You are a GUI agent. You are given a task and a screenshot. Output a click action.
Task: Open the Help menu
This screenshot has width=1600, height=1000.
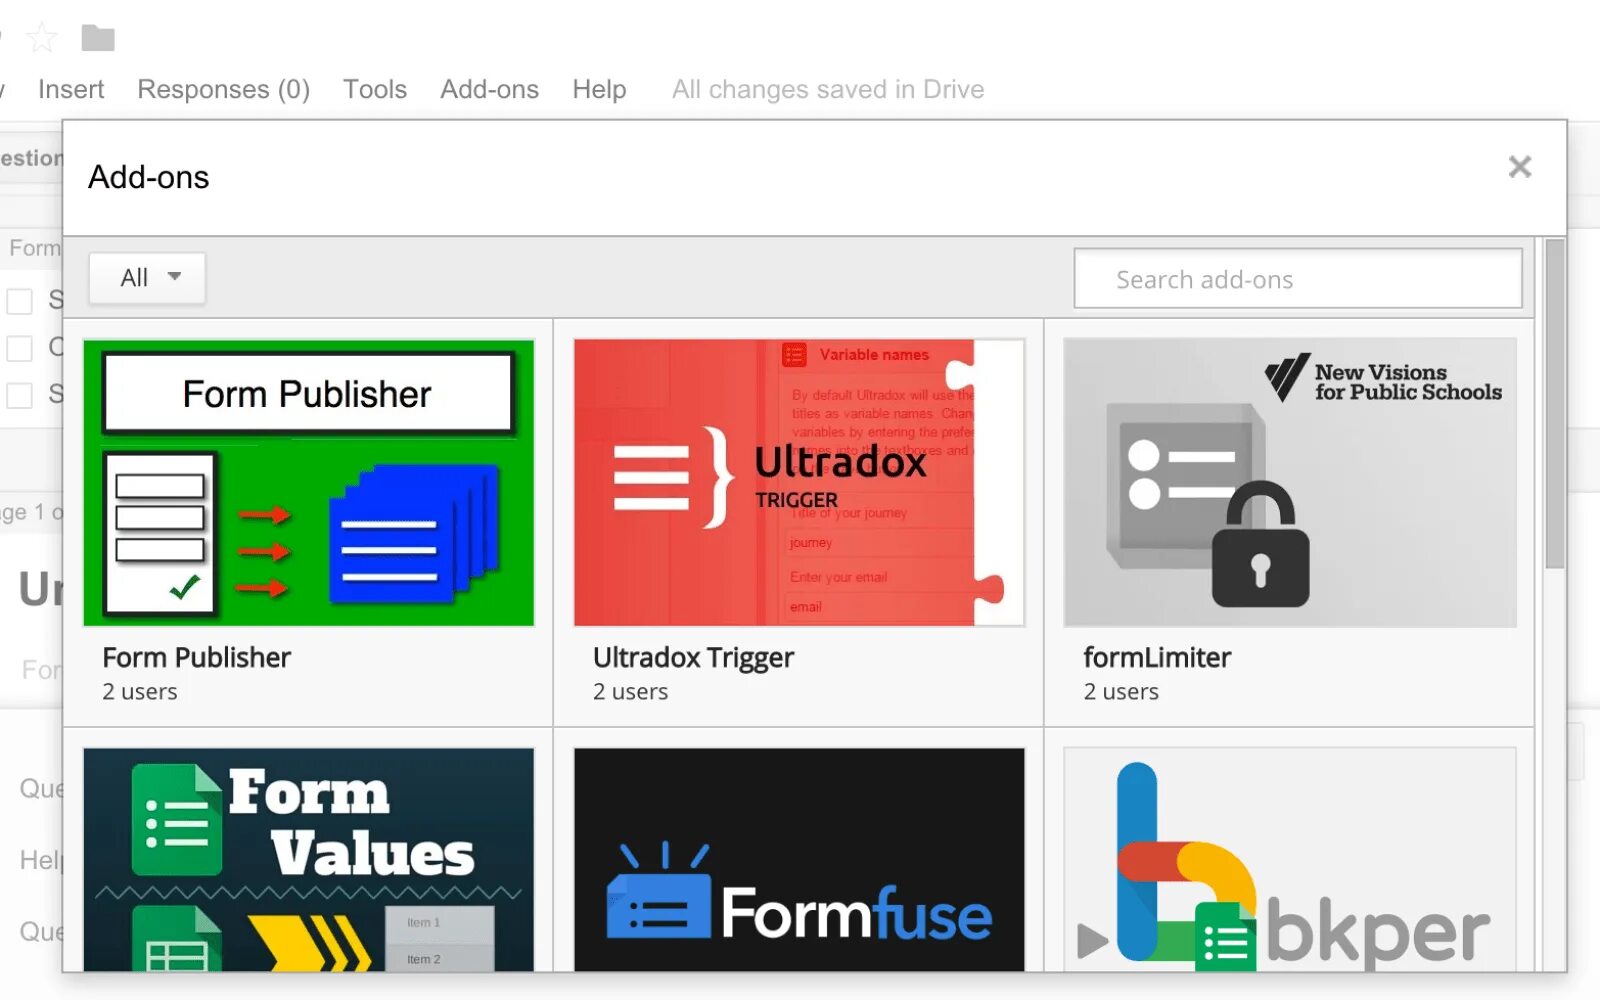pos(599,89)
